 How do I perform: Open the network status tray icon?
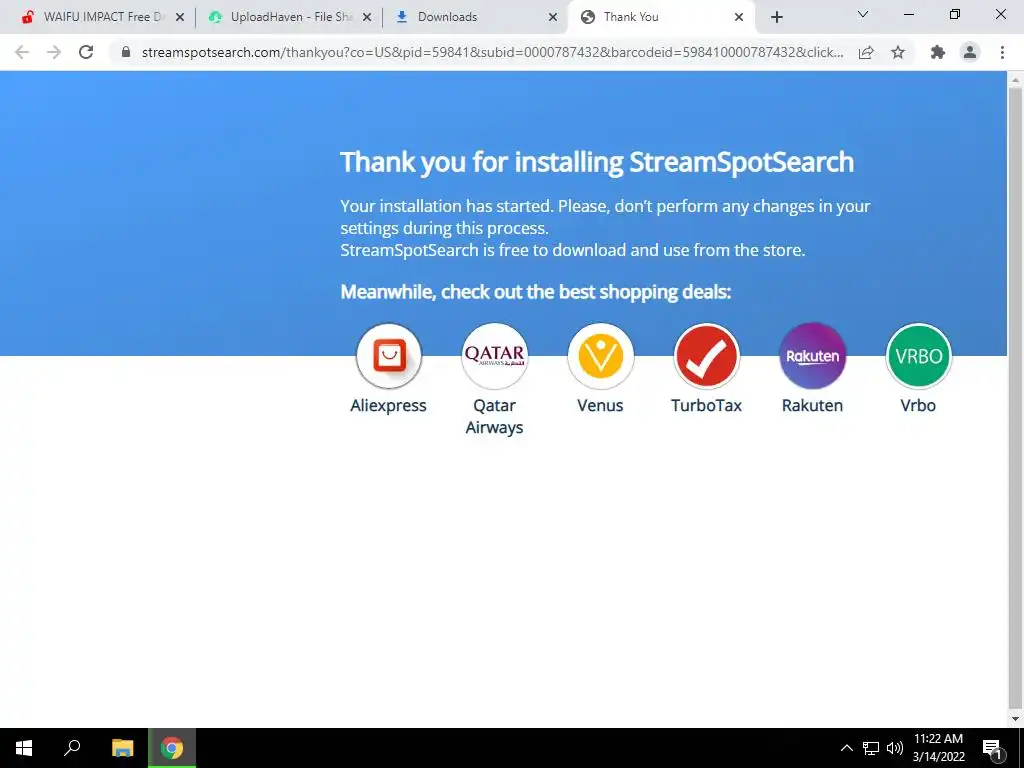871,748
